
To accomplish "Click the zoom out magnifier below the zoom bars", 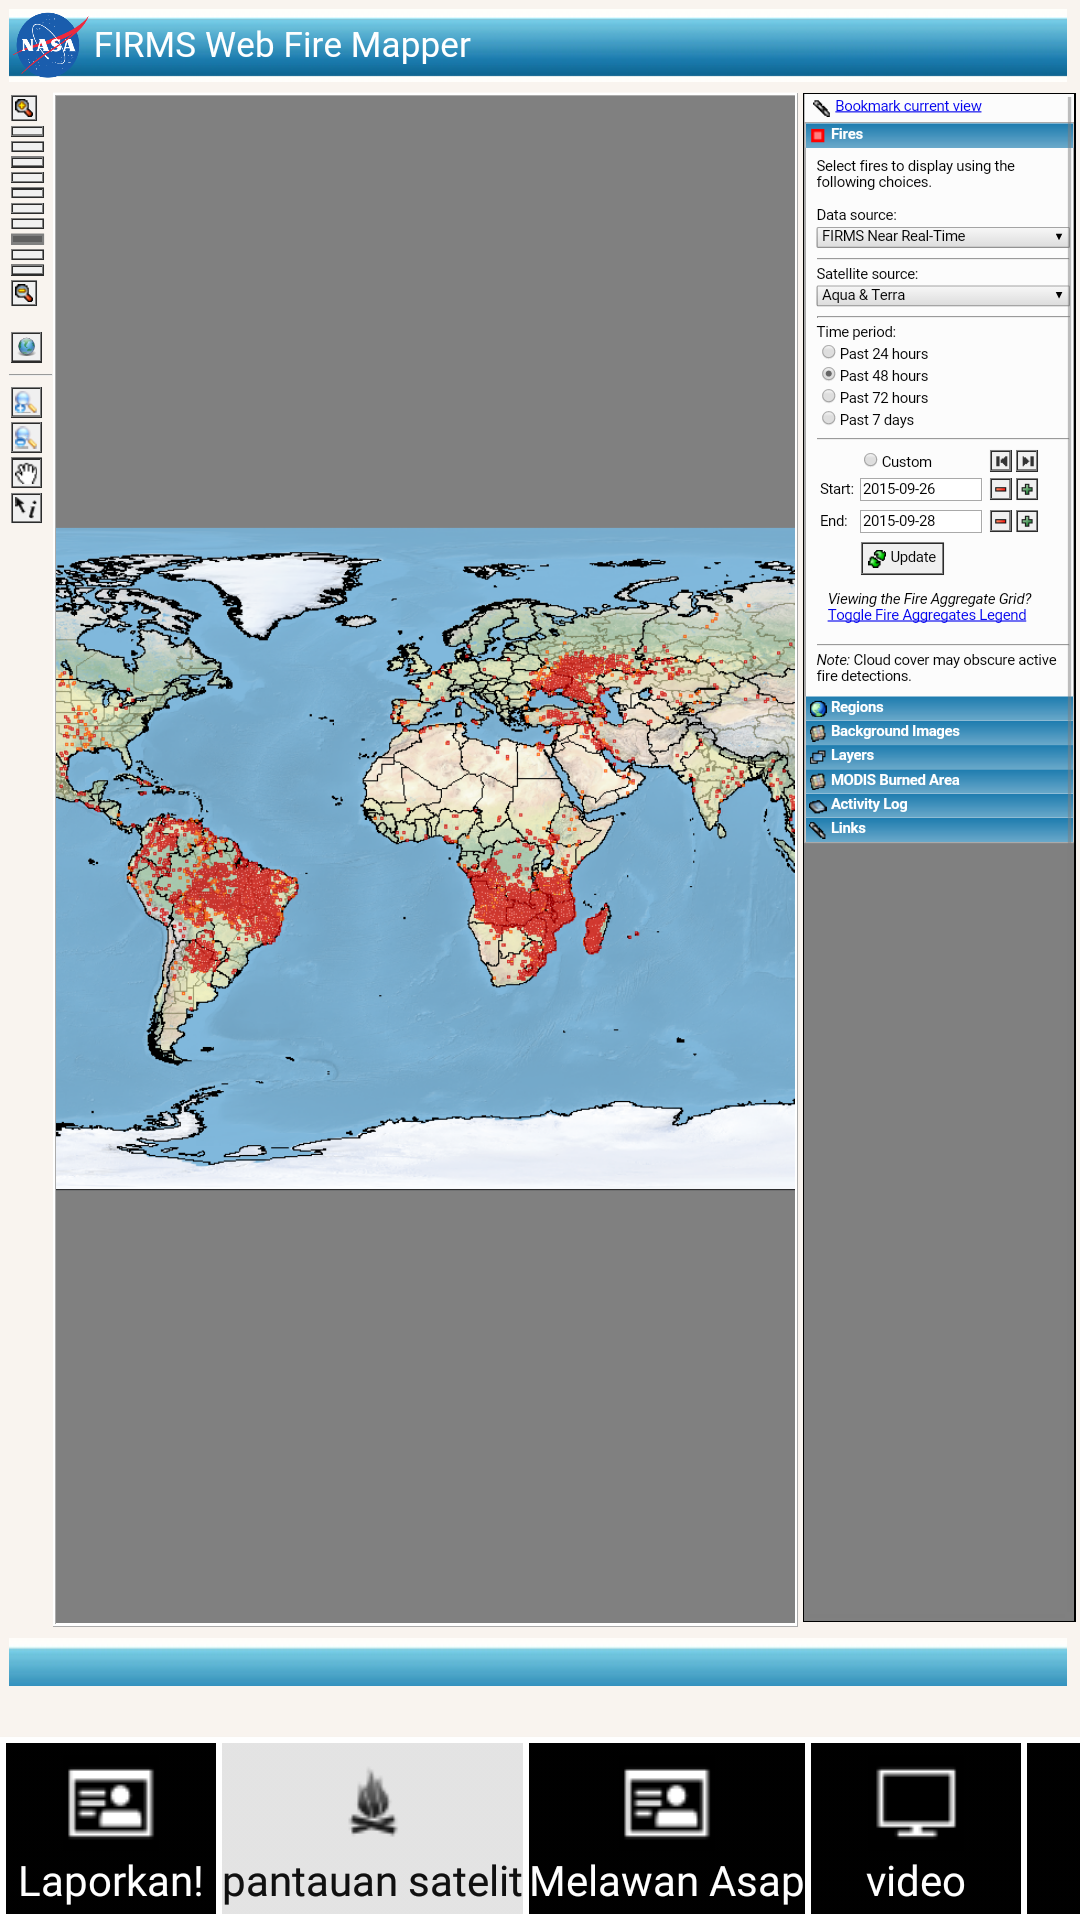I will 25,293.
